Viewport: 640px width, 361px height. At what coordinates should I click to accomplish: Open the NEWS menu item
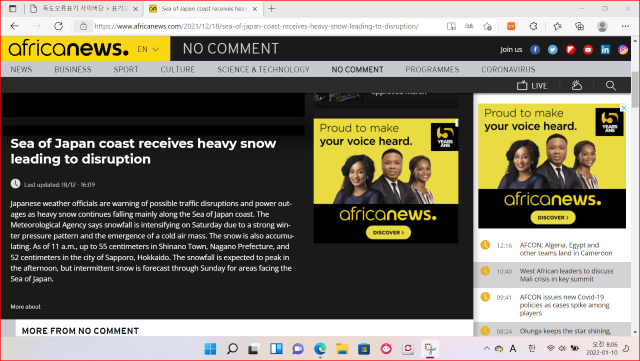point(21,69)
